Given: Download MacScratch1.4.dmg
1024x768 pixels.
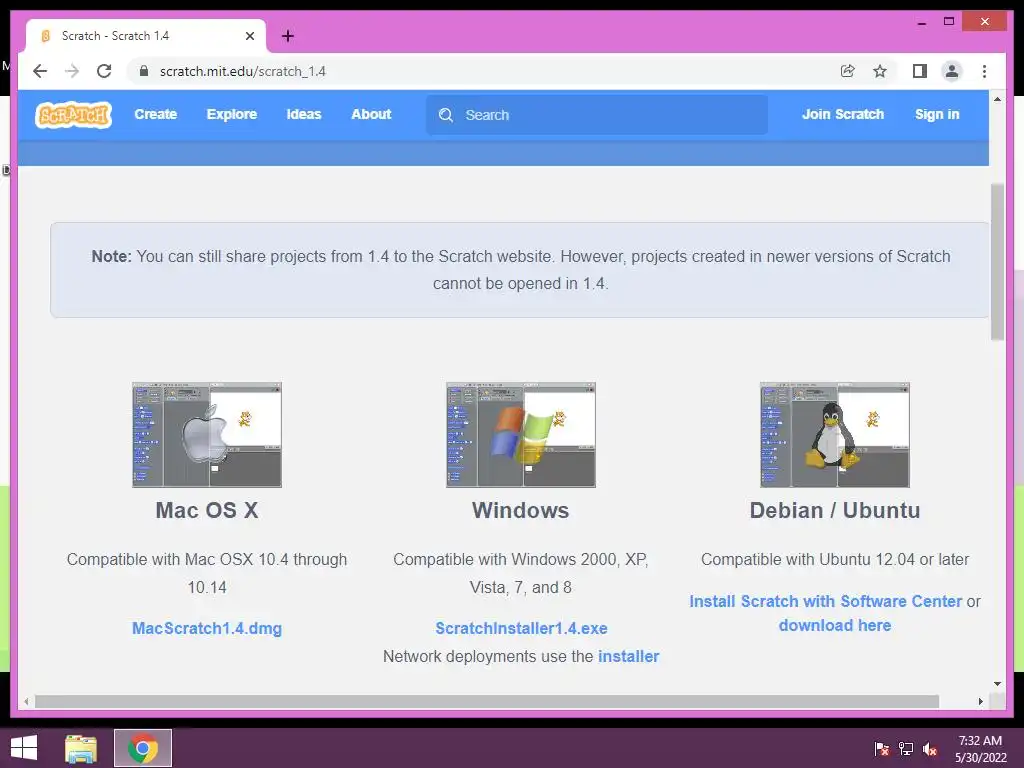Looking at the screenshot, I should pyautogui.click(x=207, y=628).
